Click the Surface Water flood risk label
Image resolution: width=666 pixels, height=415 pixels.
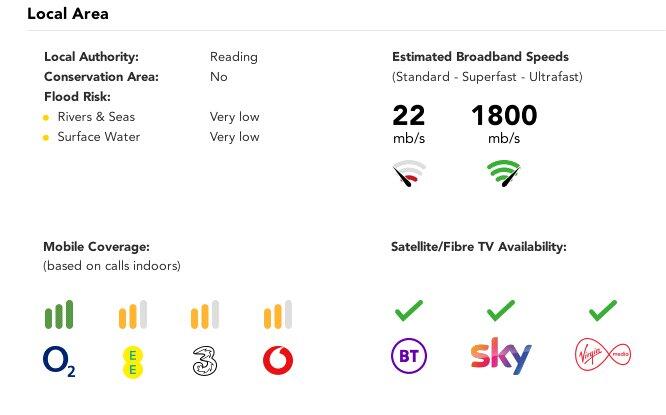[x=98, y=137]
